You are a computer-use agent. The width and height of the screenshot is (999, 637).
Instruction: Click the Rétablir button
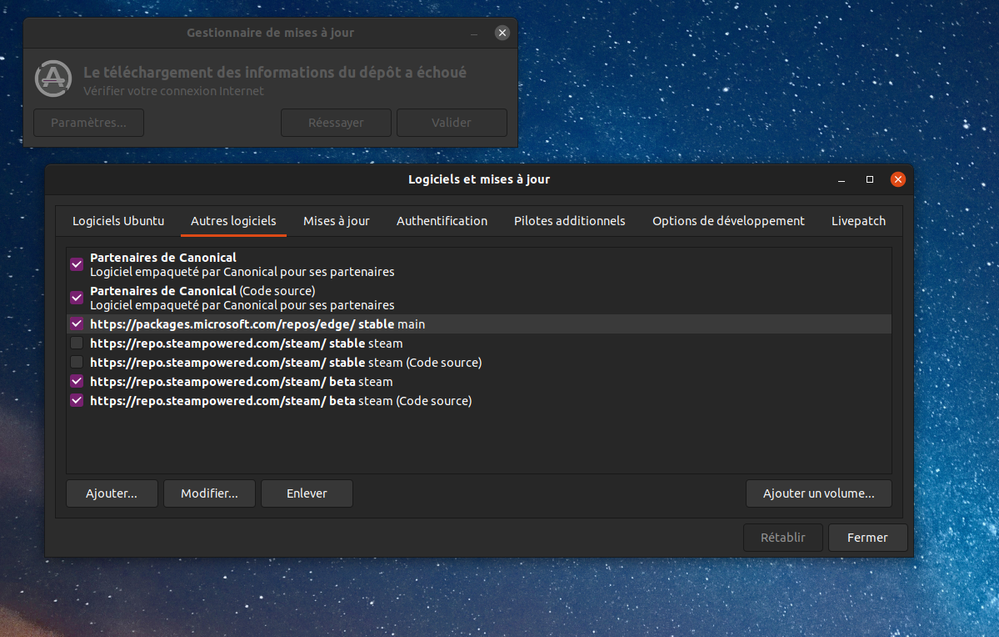pyautogui.click(x=783, y=538)
